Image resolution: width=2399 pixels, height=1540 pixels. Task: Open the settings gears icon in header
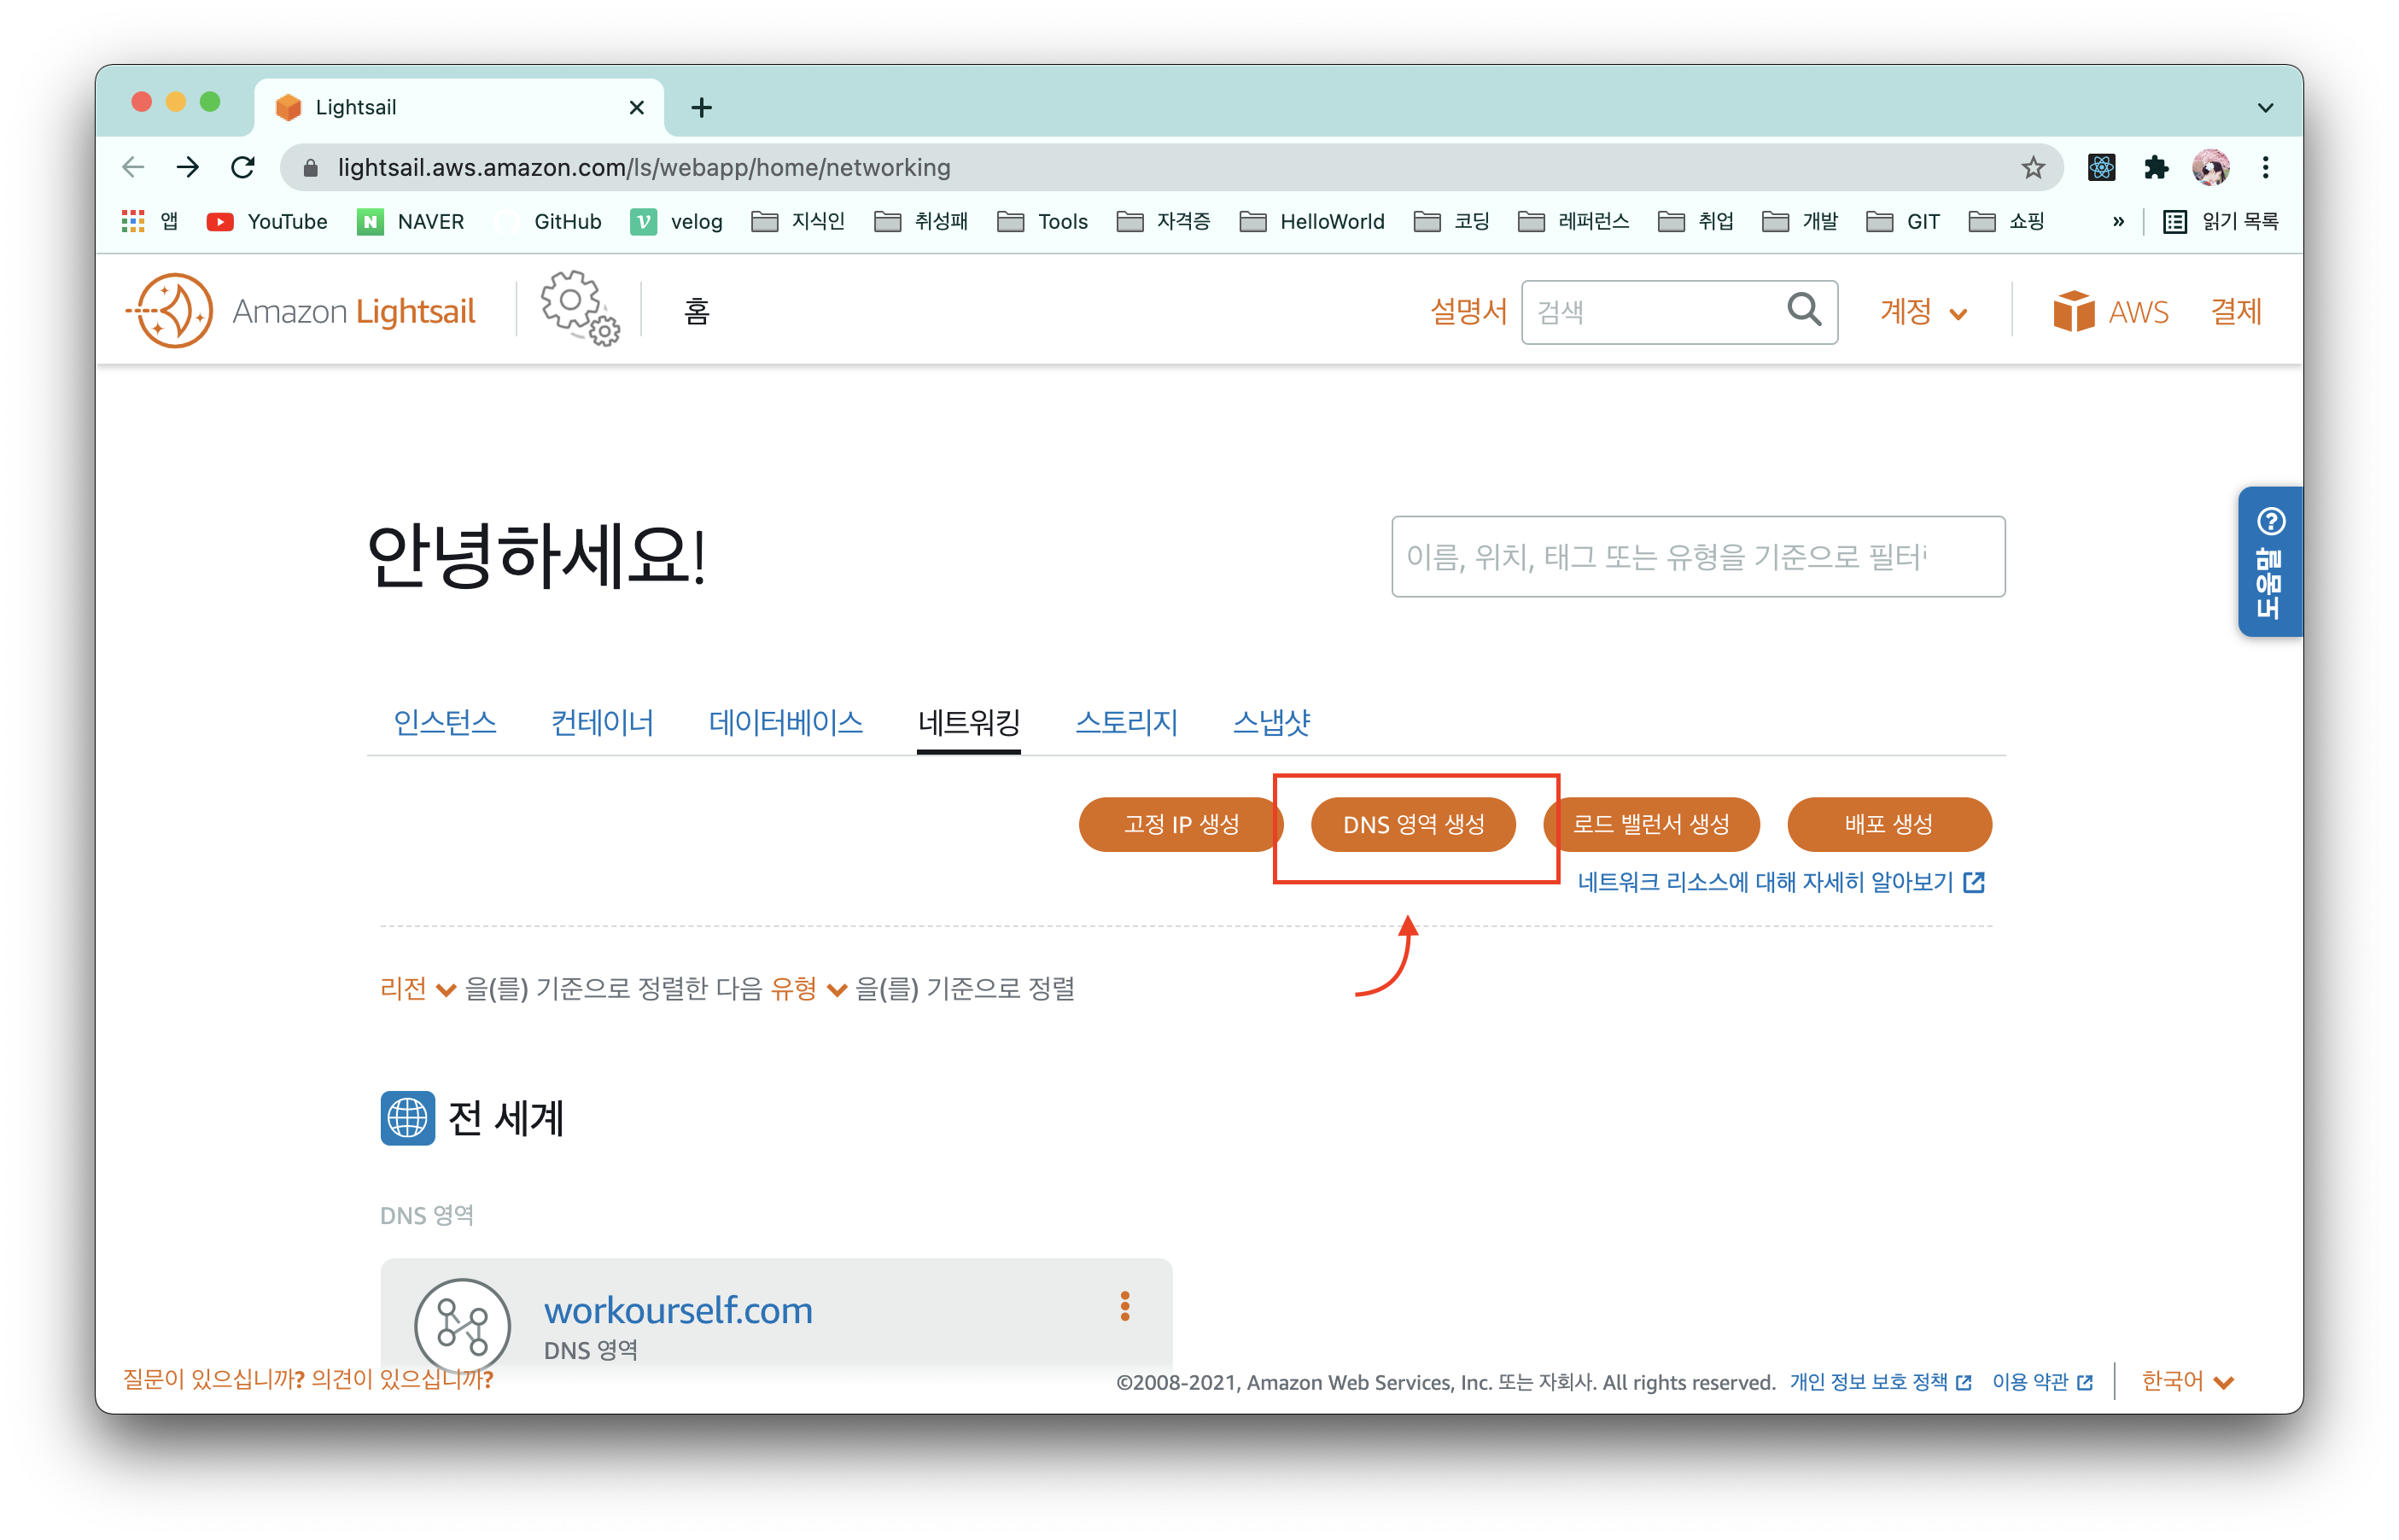[579, 308]
